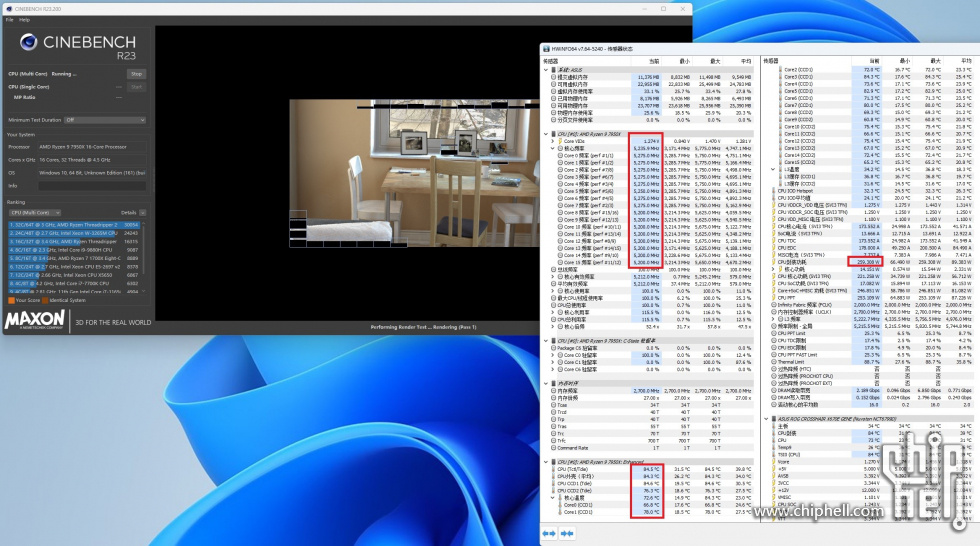
Task: Click the Thermal Limit row icon
Action: [x=774, y=362]
